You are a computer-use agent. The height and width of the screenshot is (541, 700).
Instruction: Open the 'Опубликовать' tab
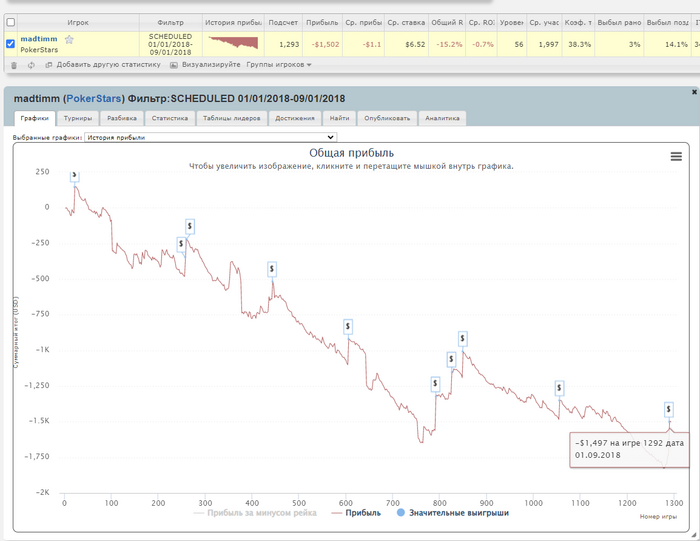tap(387, 118)
